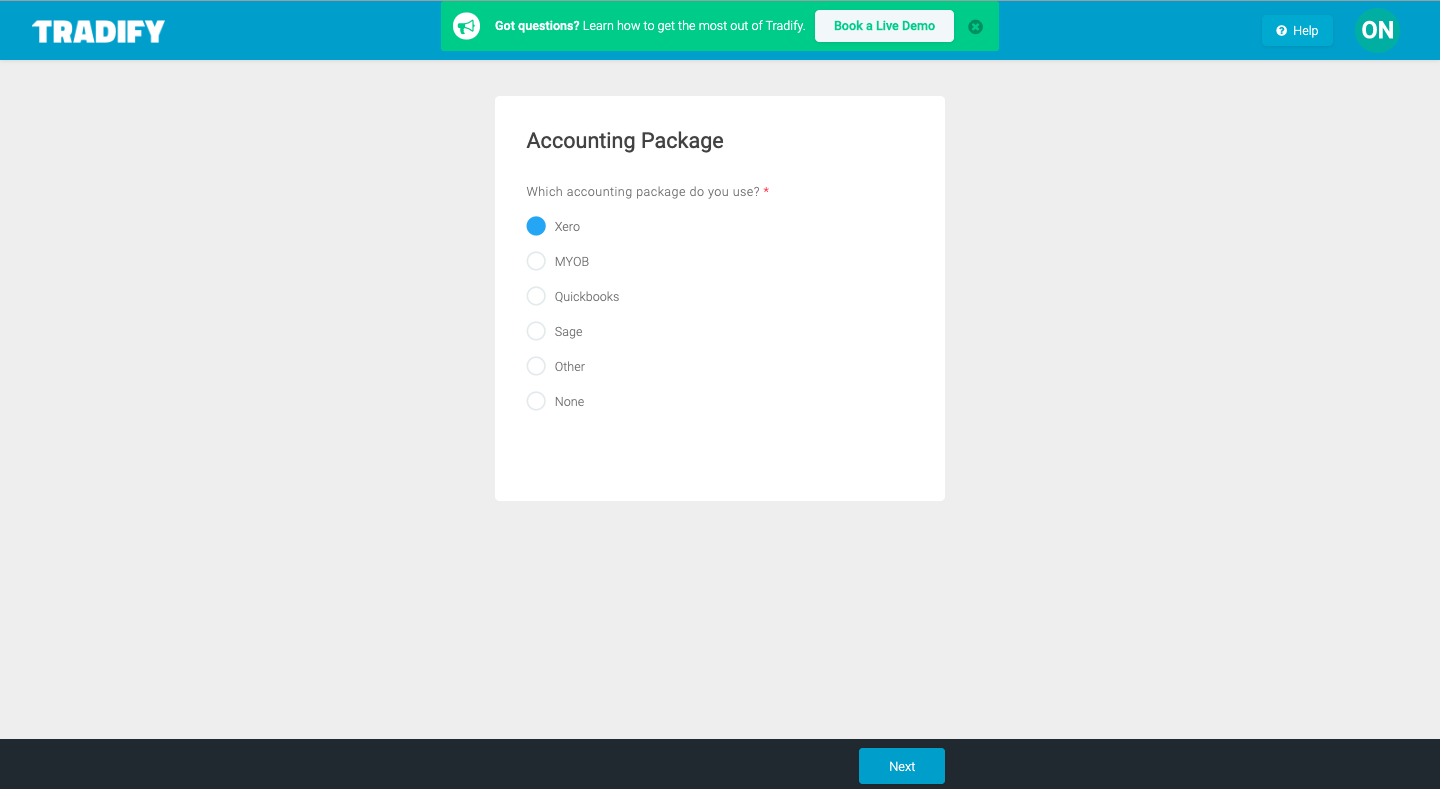Viewport: 1440px width, 789px height.
Task: Open the ON user avatar menu
Action: (1377, 30)
